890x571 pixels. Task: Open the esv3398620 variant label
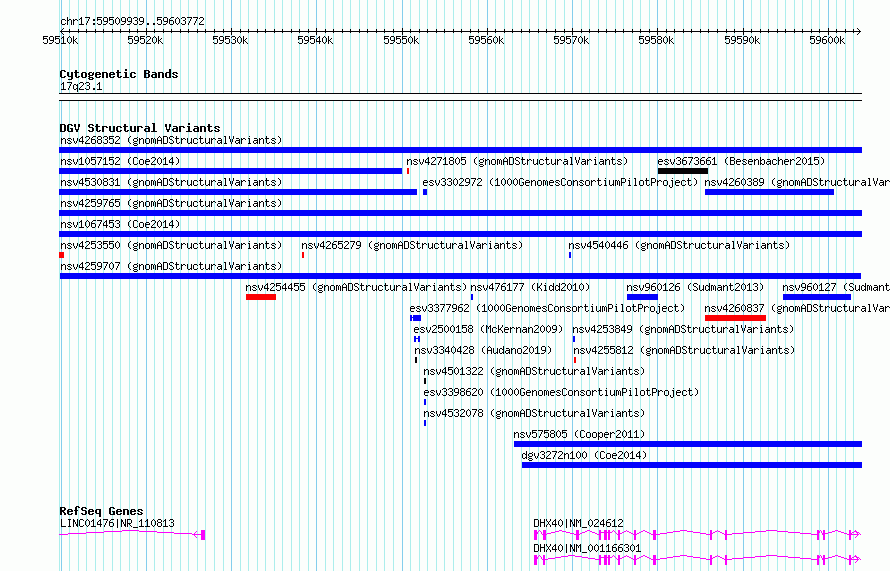561,392
